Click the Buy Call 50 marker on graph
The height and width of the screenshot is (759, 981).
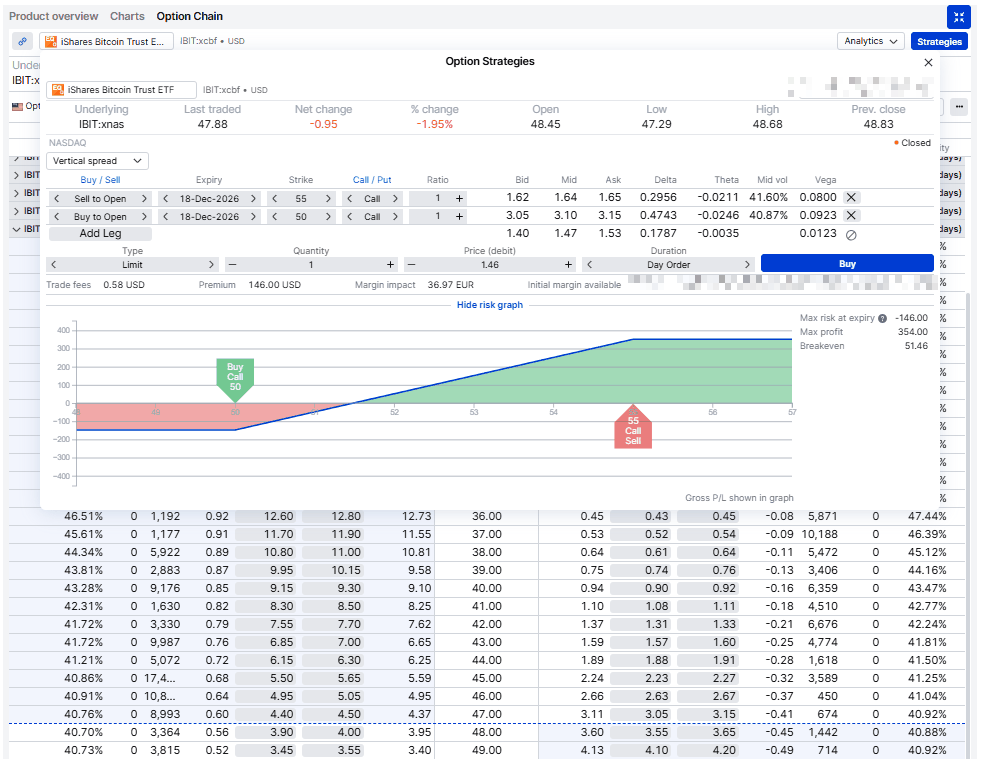(x=235, y=379)
